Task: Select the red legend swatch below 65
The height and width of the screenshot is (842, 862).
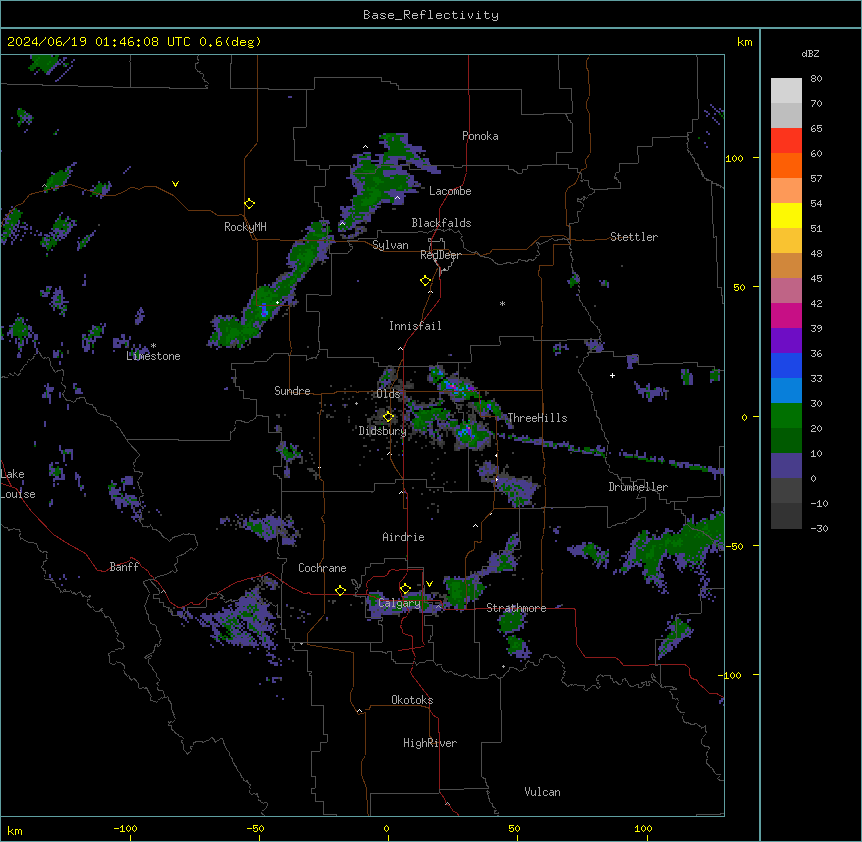Action: tap(786, 141)
